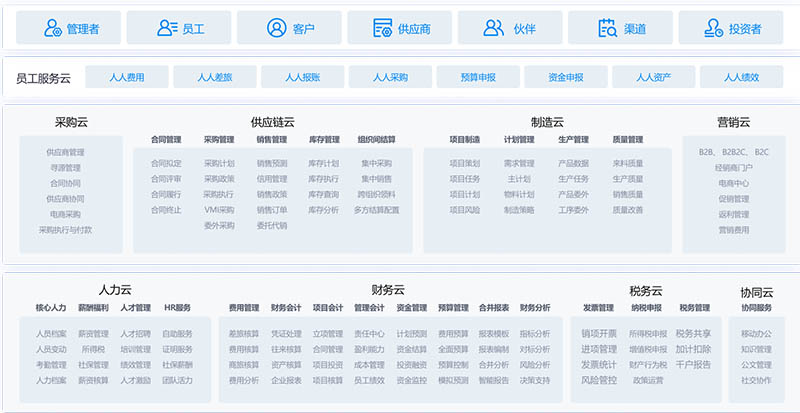Click the 员工 ID card icon
This screenshot has height=413, width=800.
click(165, 29)
